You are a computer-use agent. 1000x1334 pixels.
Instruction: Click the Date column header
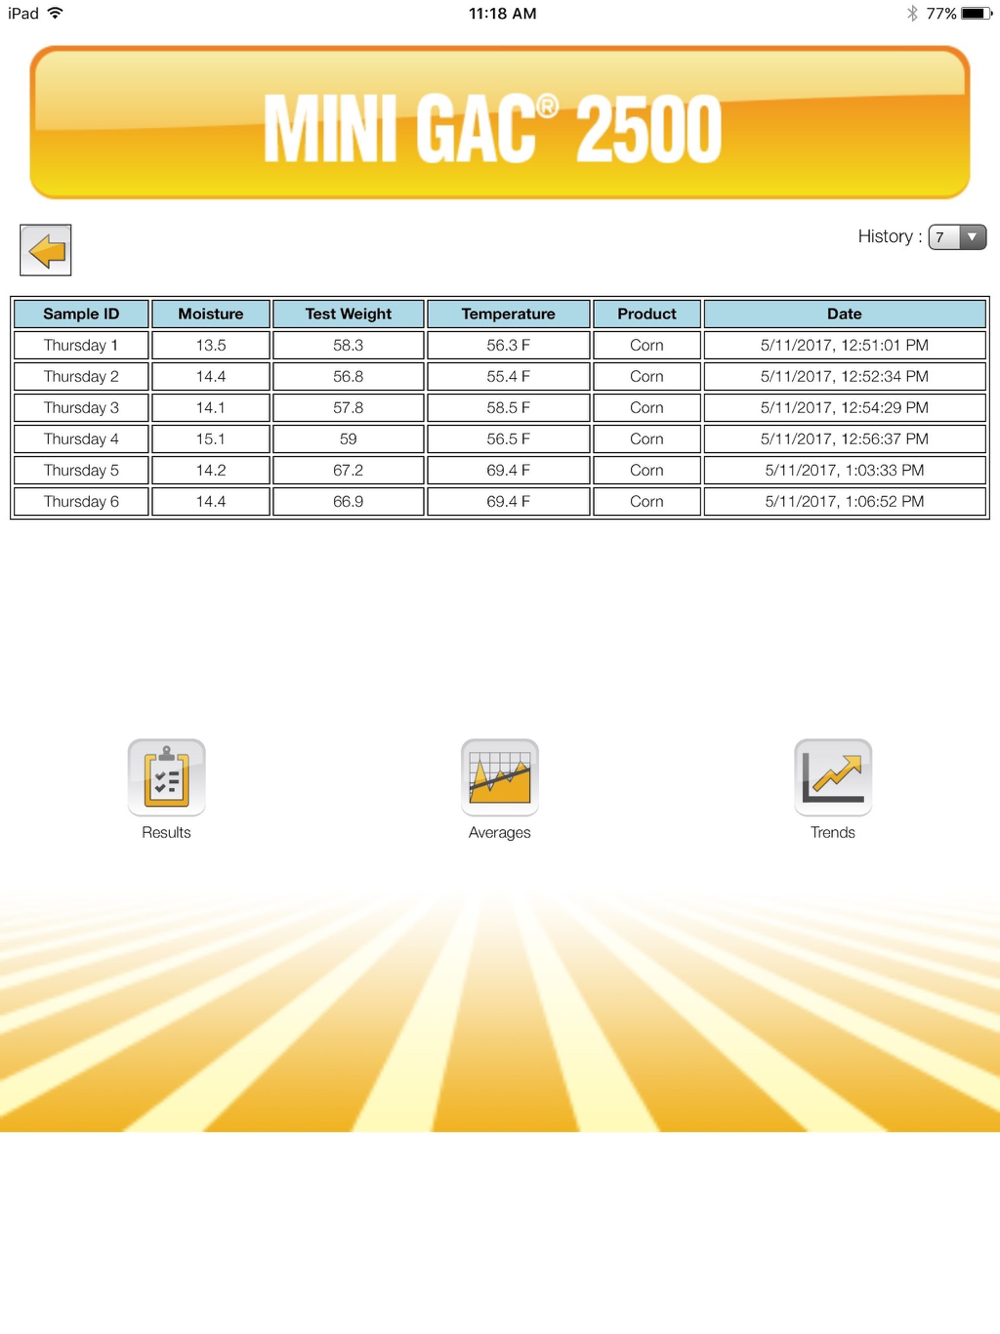click(845, 314)
